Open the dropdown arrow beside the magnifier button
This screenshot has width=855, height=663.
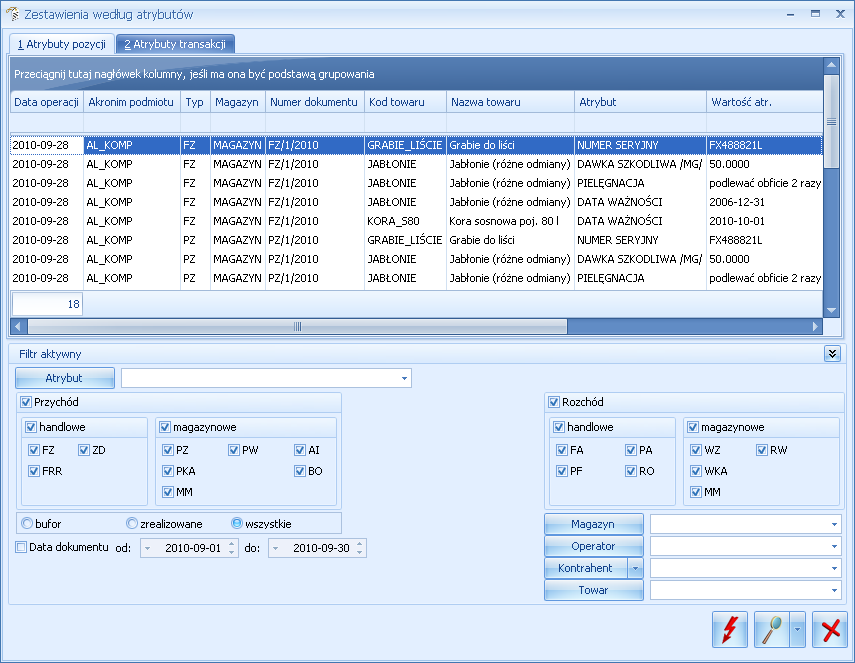tap(797, 629)
